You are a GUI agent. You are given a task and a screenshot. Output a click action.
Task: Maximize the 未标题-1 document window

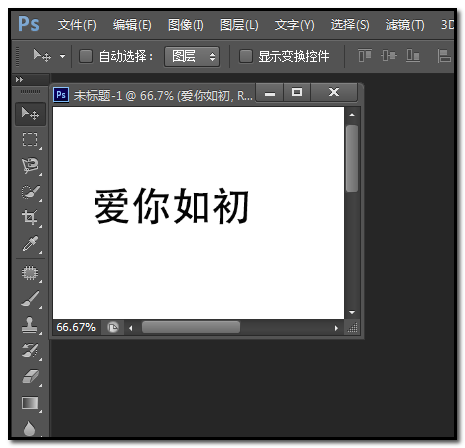click(297, 93)
